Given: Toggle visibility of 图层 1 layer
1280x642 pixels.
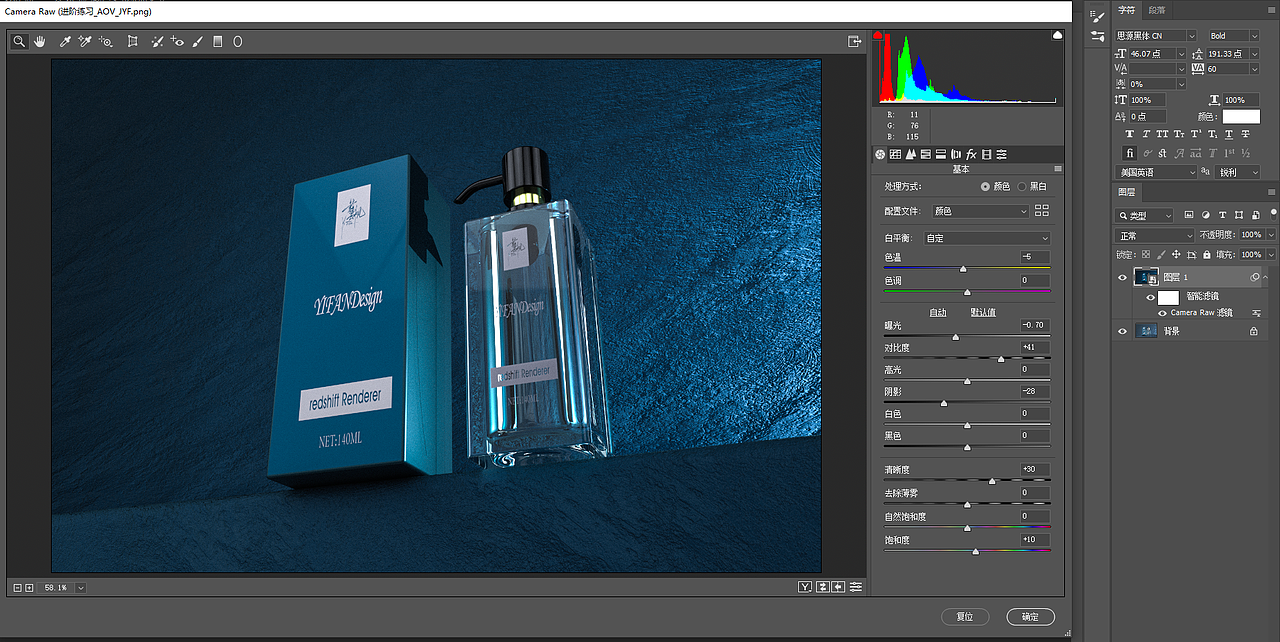Looking at the screenshot, I should [1123, 277].
